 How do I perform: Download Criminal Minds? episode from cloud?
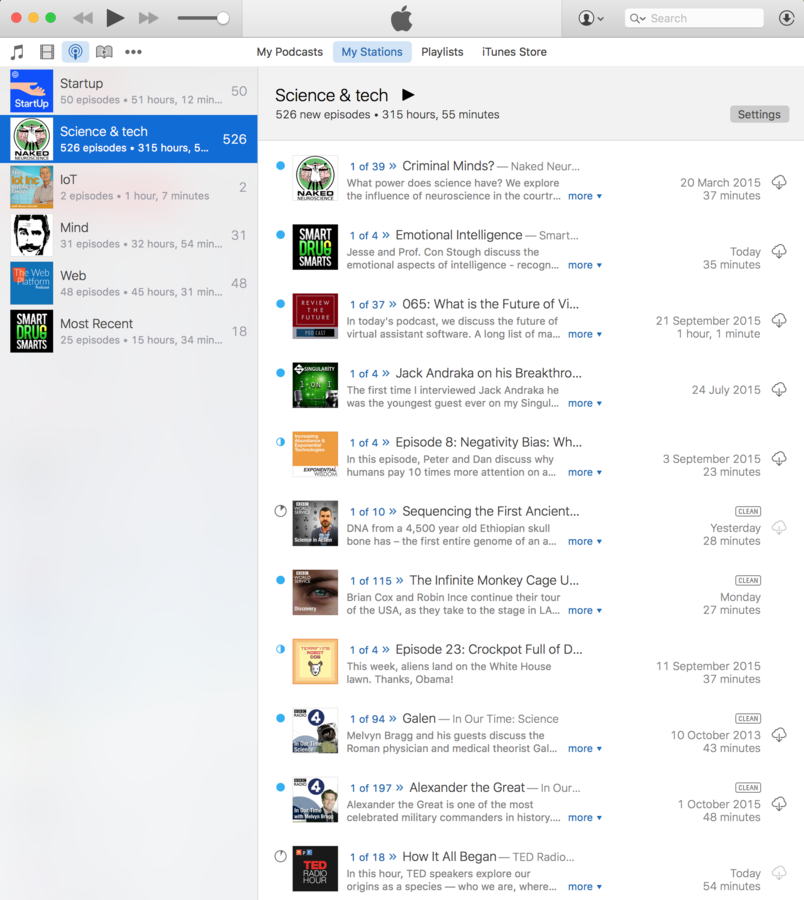pos(779,183)
